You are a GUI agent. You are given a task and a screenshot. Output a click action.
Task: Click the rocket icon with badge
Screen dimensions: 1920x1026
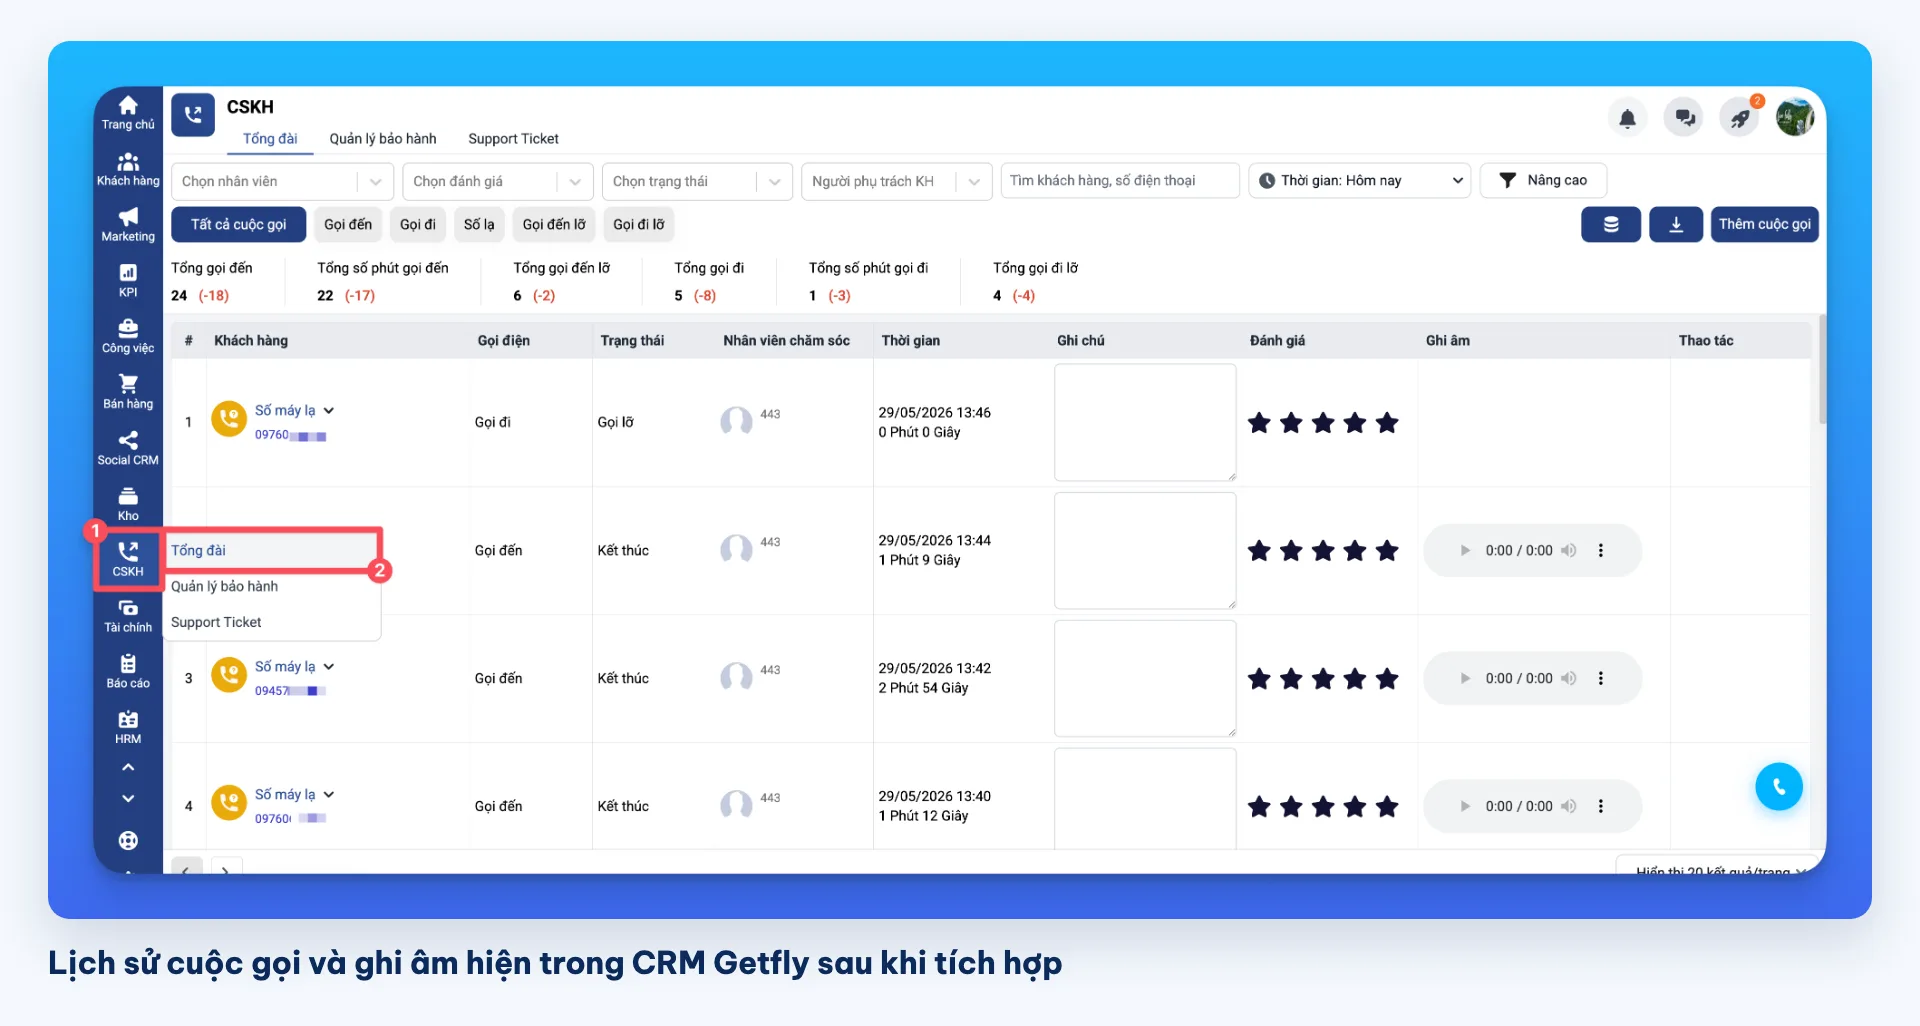click(x=1740, y=118)
